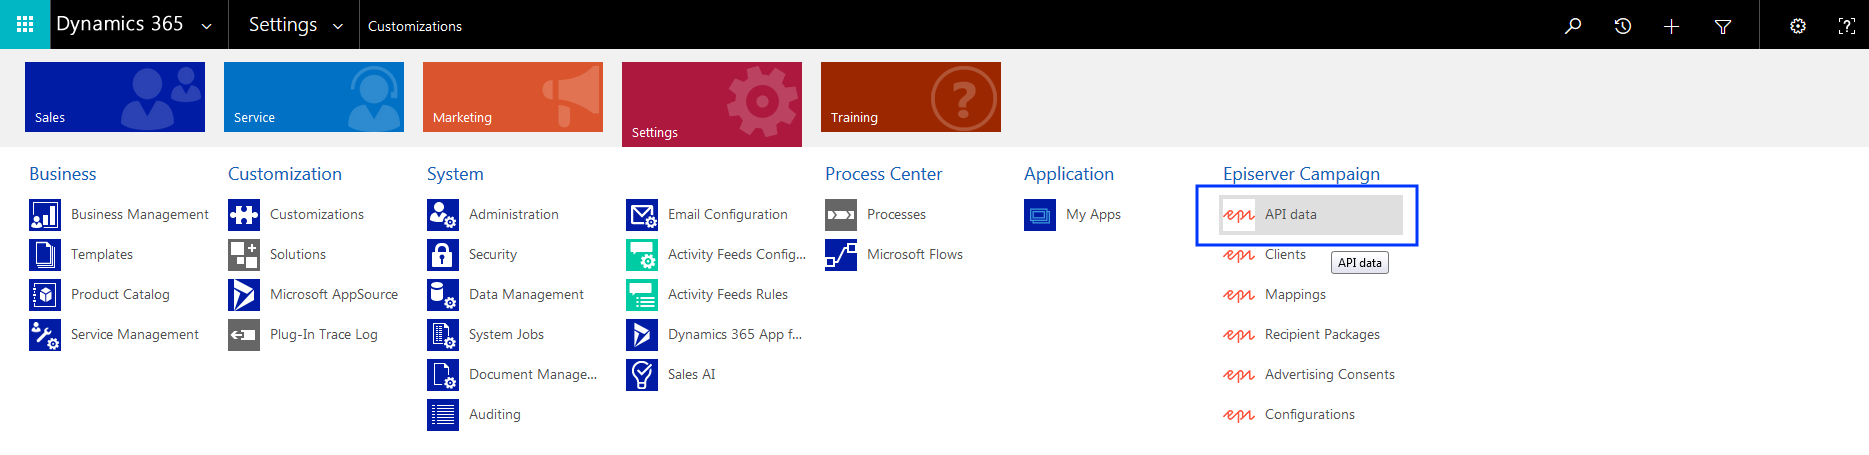
Task: Open the Solutions link
Action: 297,255
